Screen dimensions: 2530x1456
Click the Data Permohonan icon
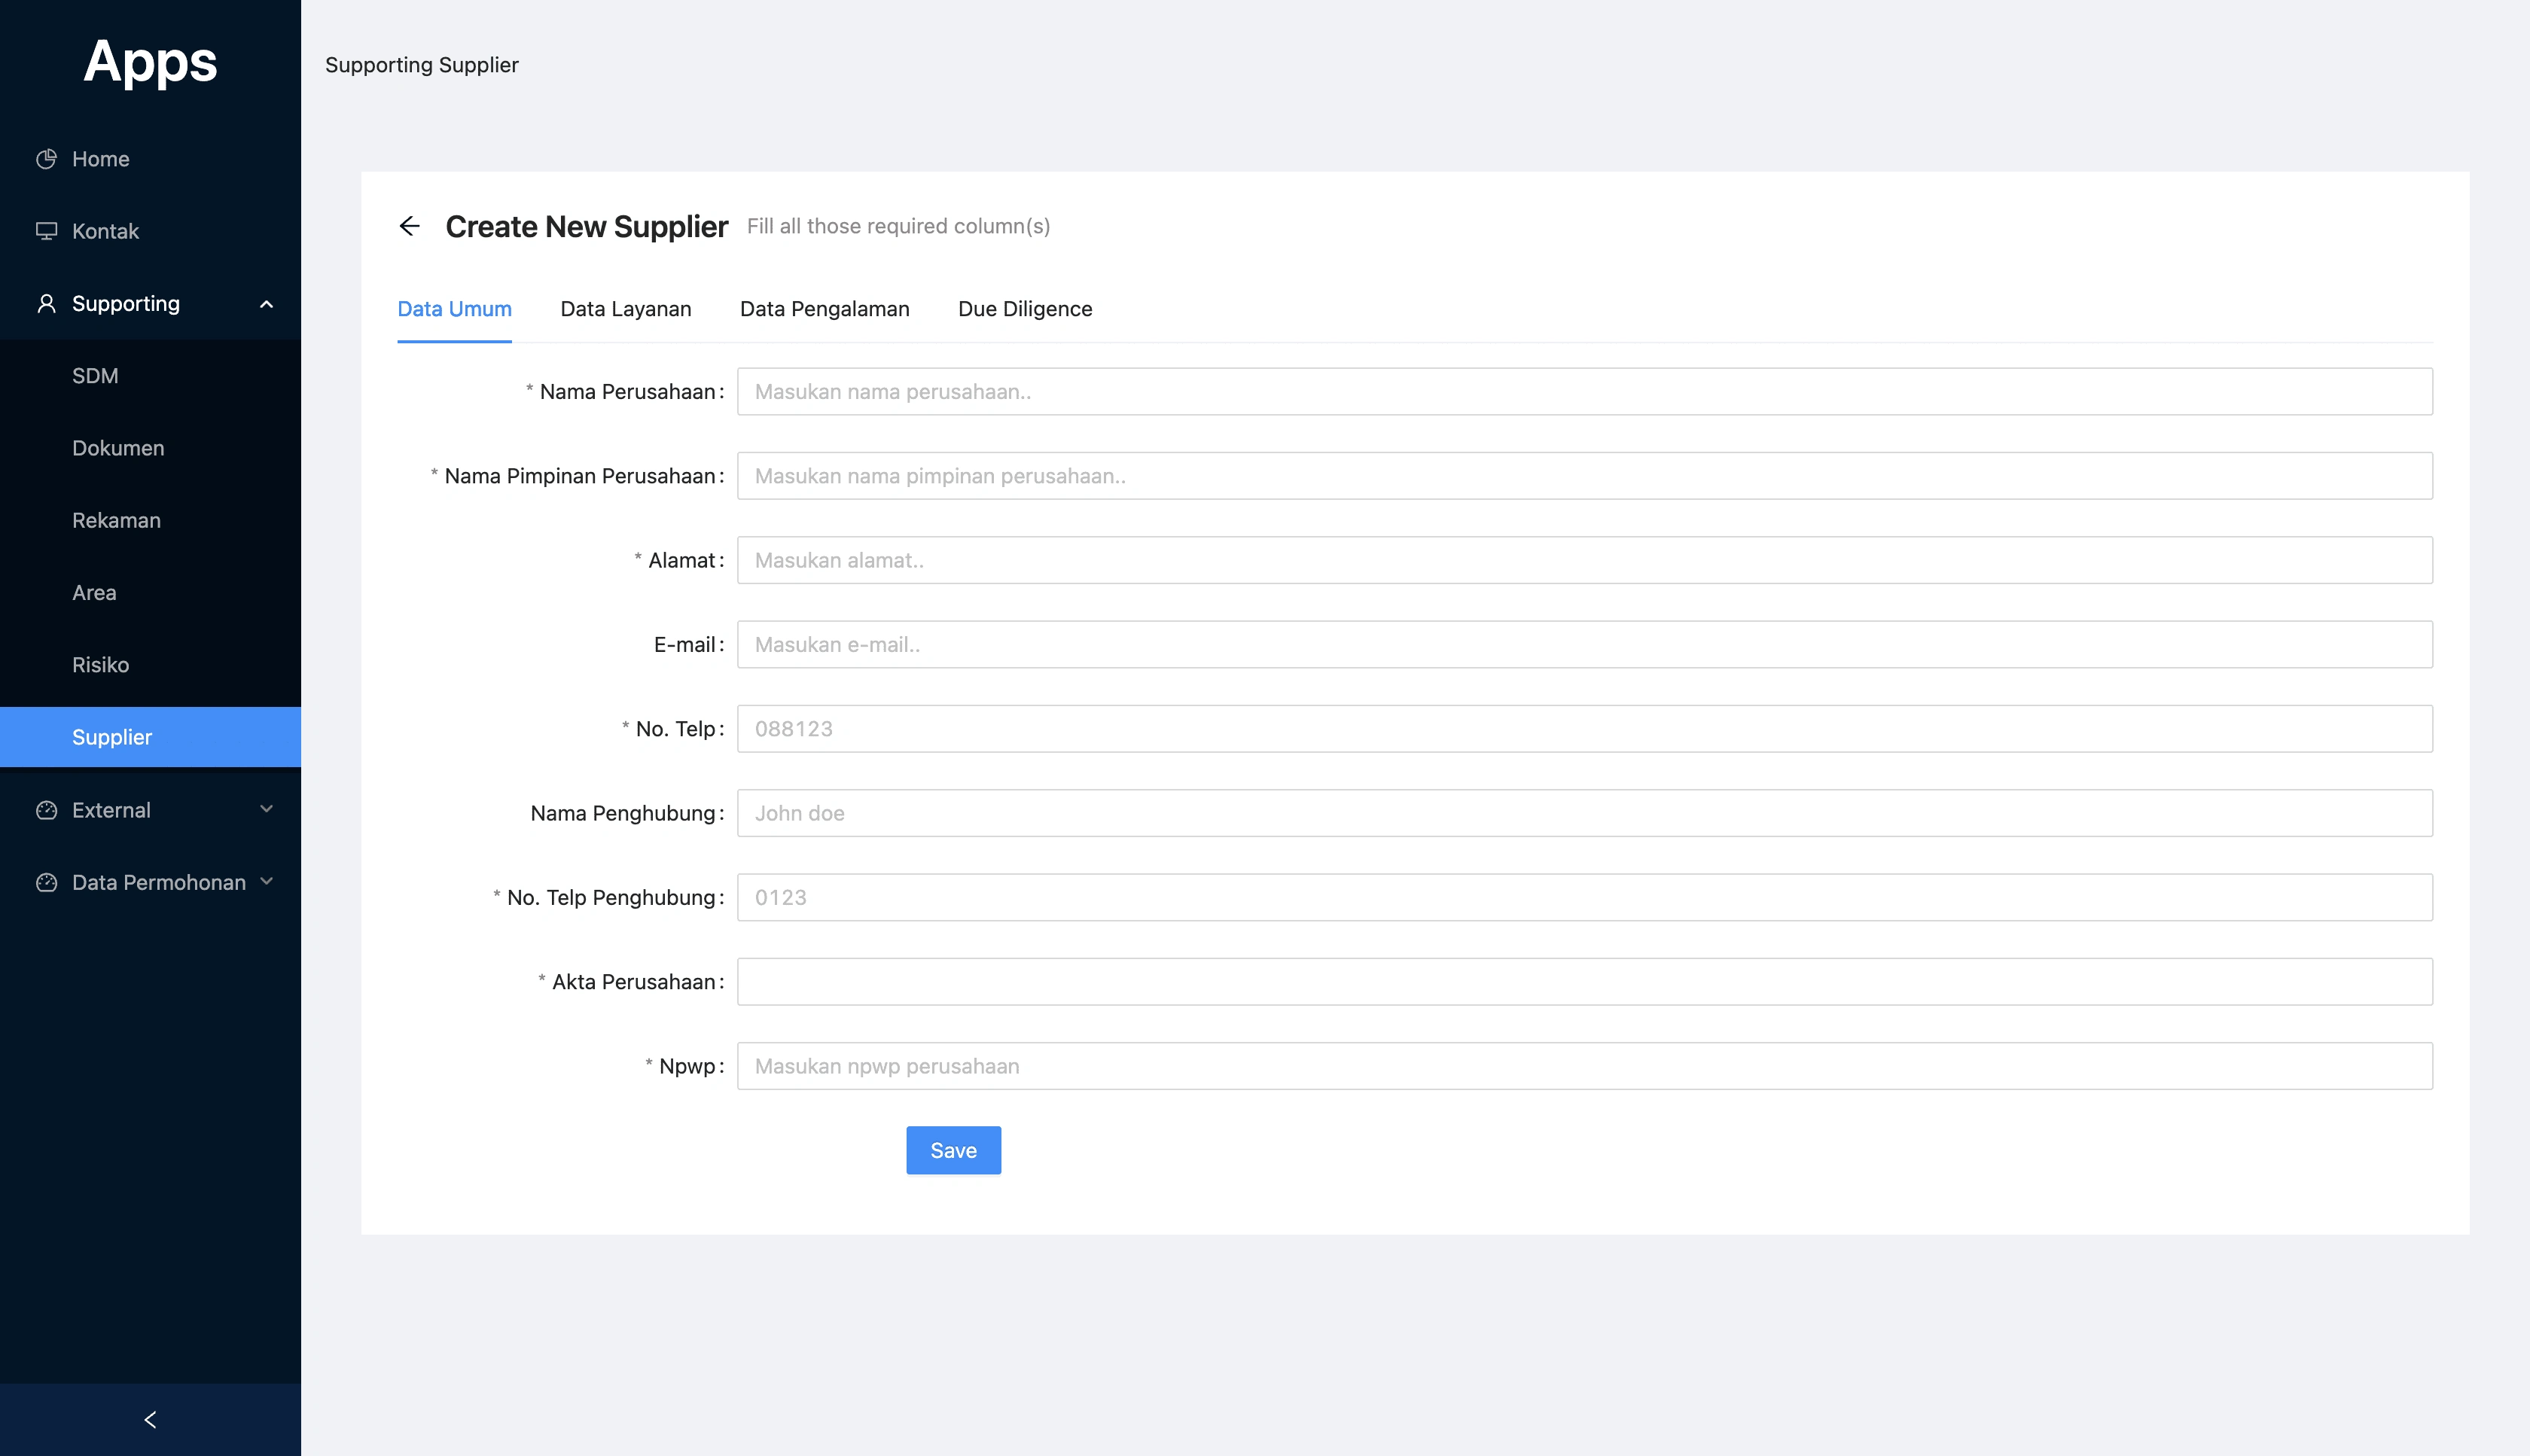click(x=46, y=882)
